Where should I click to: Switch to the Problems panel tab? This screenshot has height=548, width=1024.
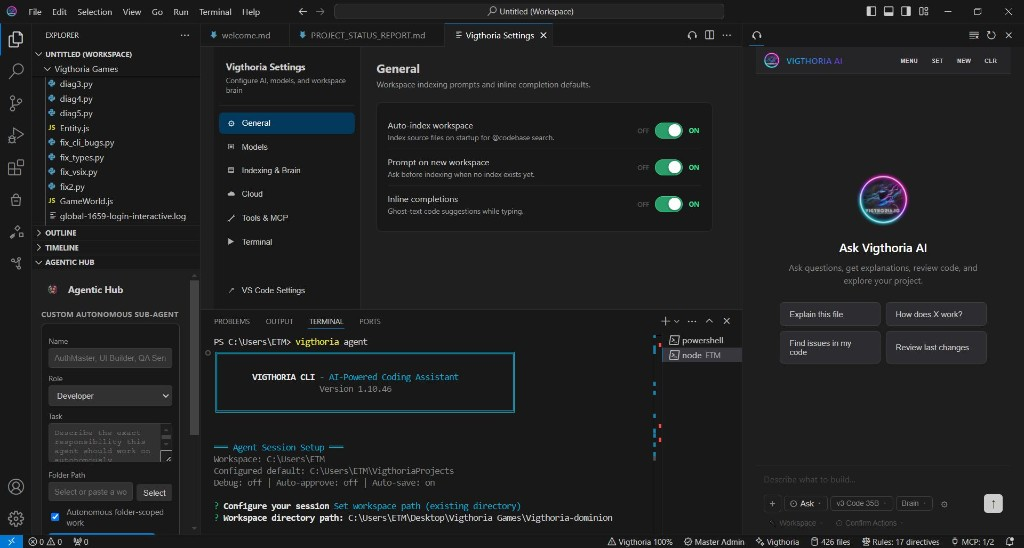tap(232, 321)
